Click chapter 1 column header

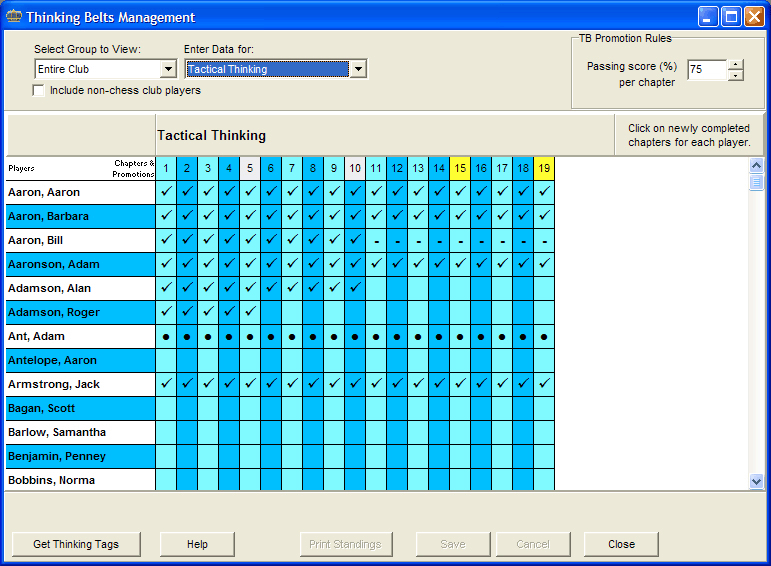click(x=166, y=169)
